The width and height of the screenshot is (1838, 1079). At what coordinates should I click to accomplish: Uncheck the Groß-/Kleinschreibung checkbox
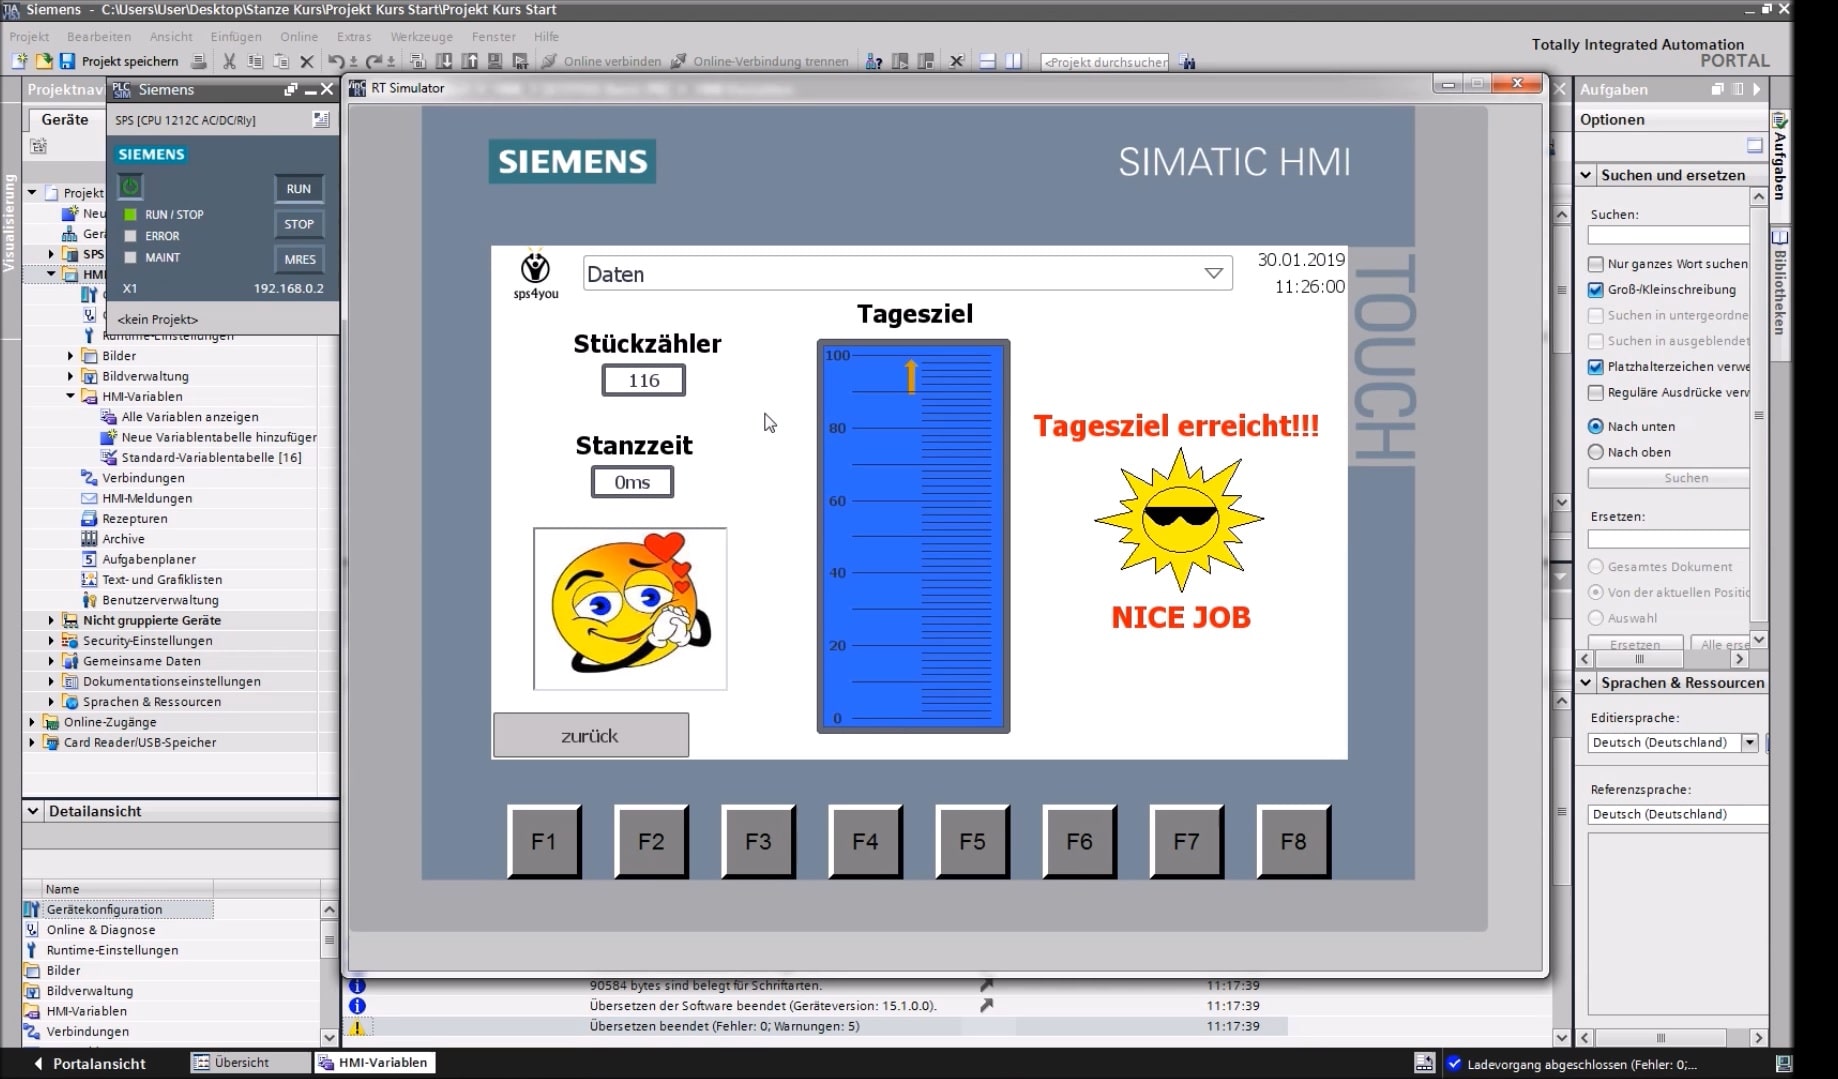pyautogui.click(x=1596, y=290)
